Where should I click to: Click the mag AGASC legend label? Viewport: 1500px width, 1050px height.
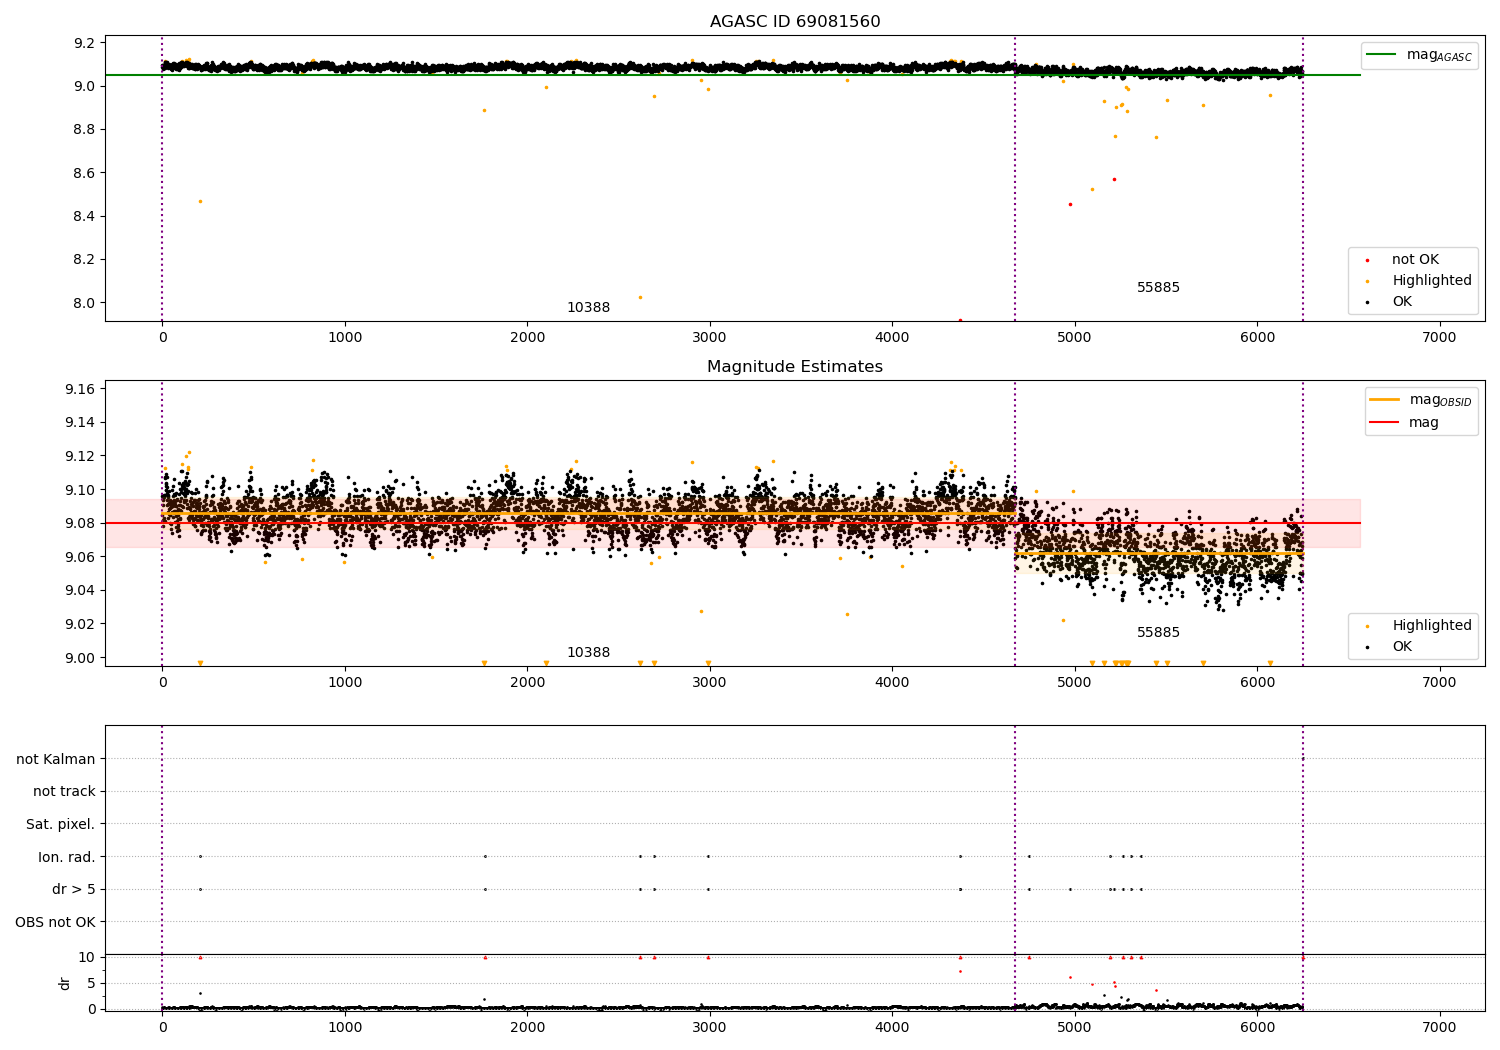[x=1439, y=56]
